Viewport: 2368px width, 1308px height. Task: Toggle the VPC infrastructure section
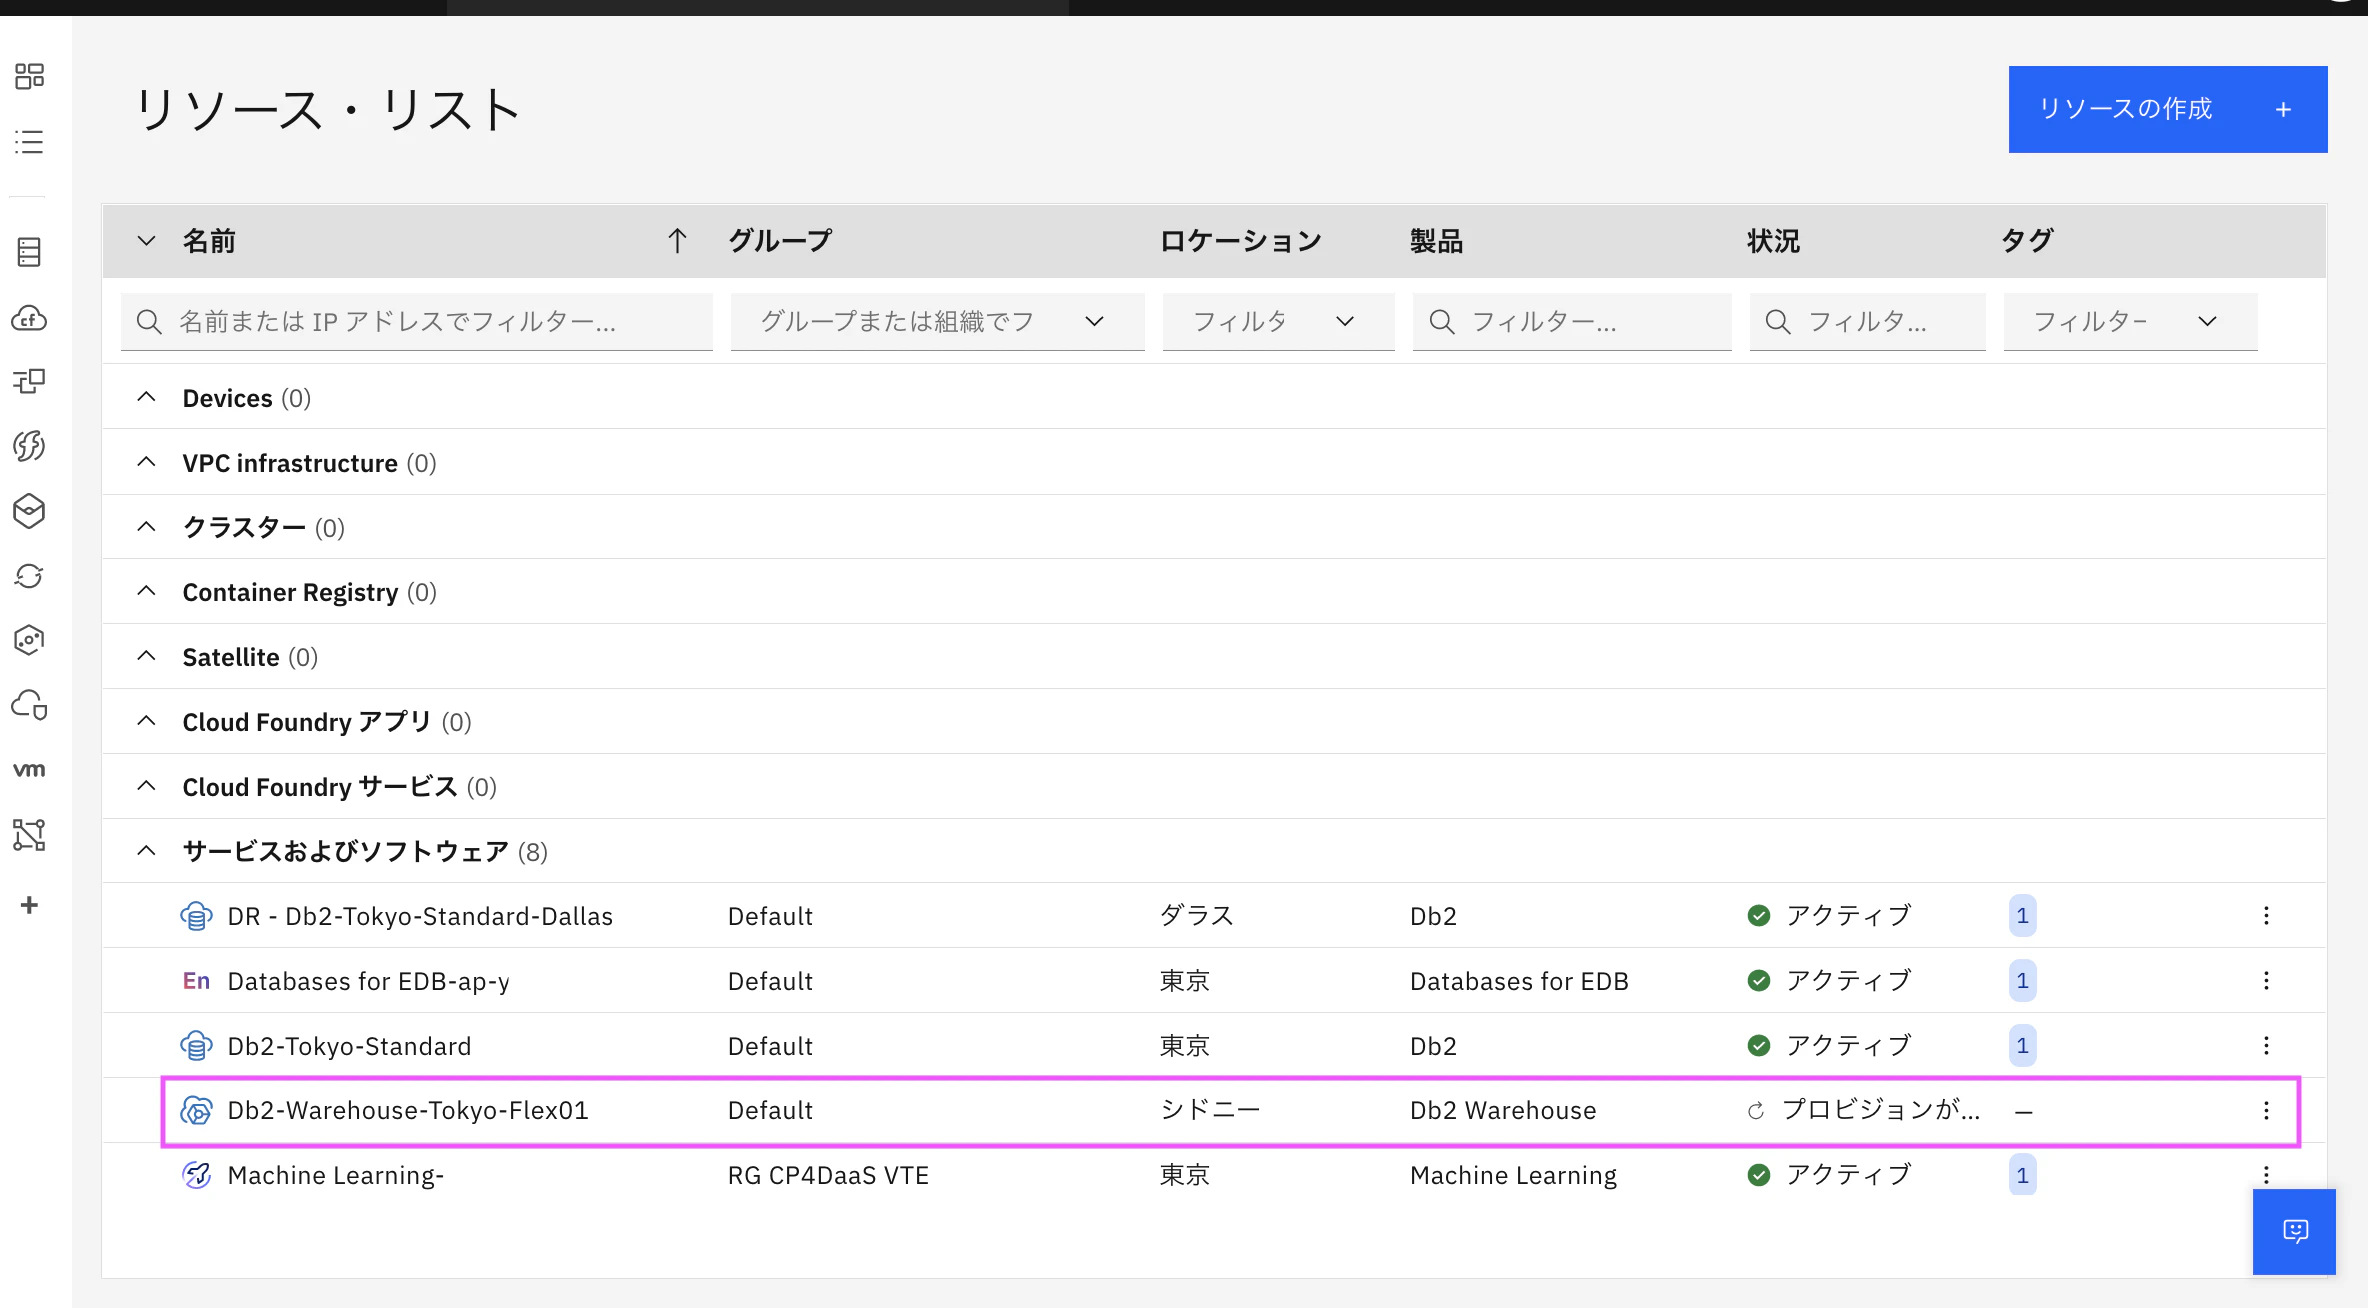[x=146, y=463]
